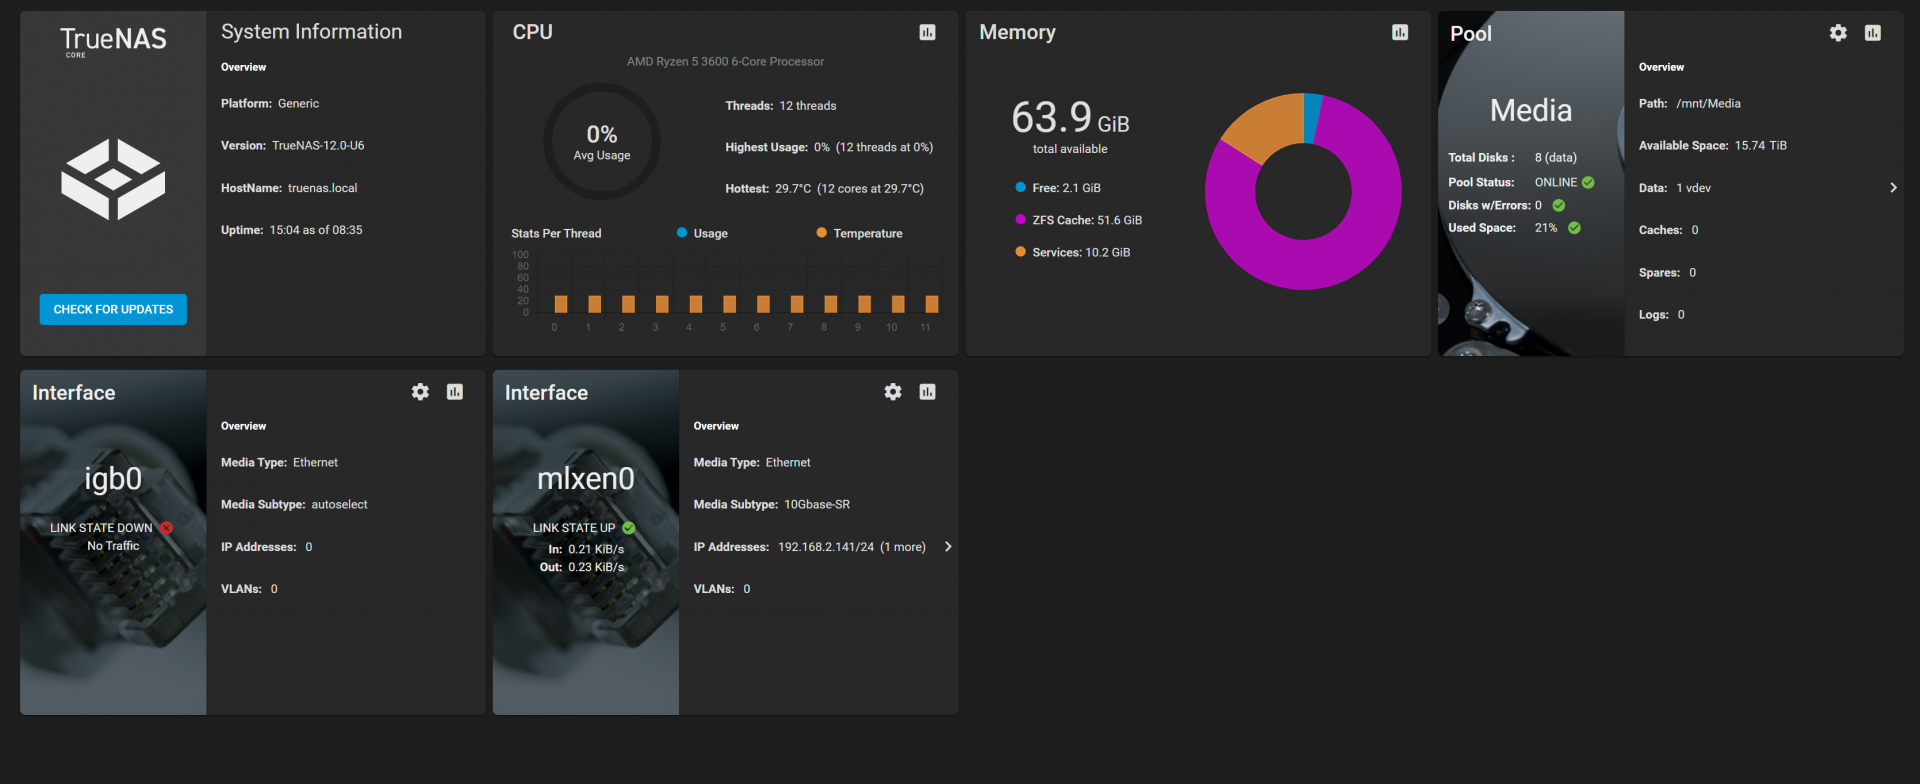This screenshot has width=1920, height=784.
Task: Open igb0 interface reports icon
Action: tap(455, 392)
